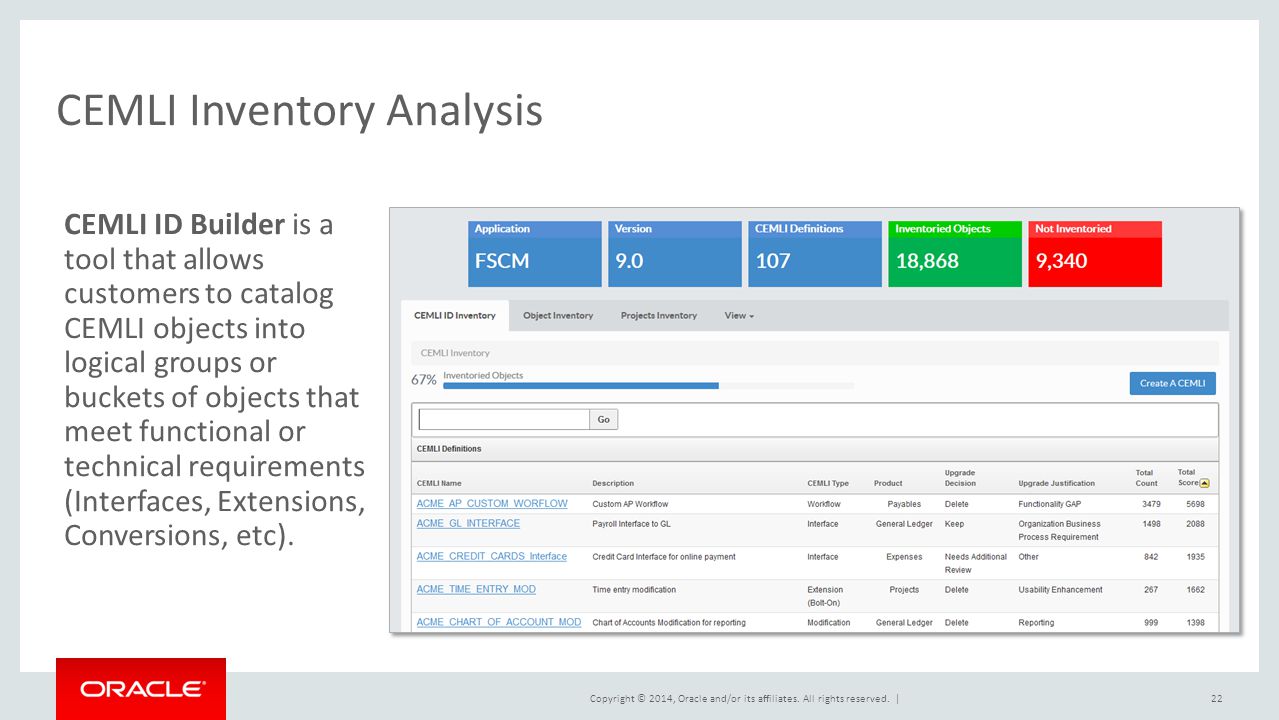
Task: Click total count value 842
Action: (x=1153, y=557)
